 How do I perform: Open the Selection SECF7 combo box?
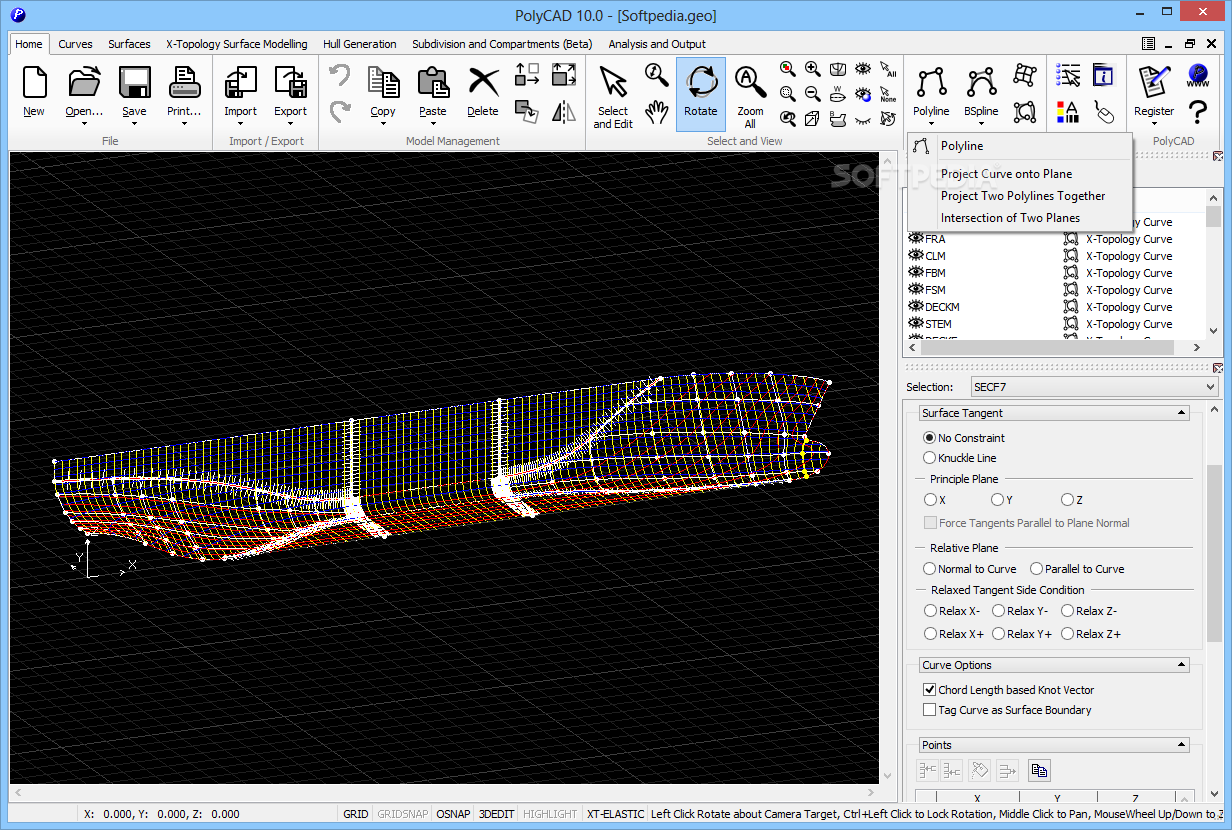click(1093, 387)
